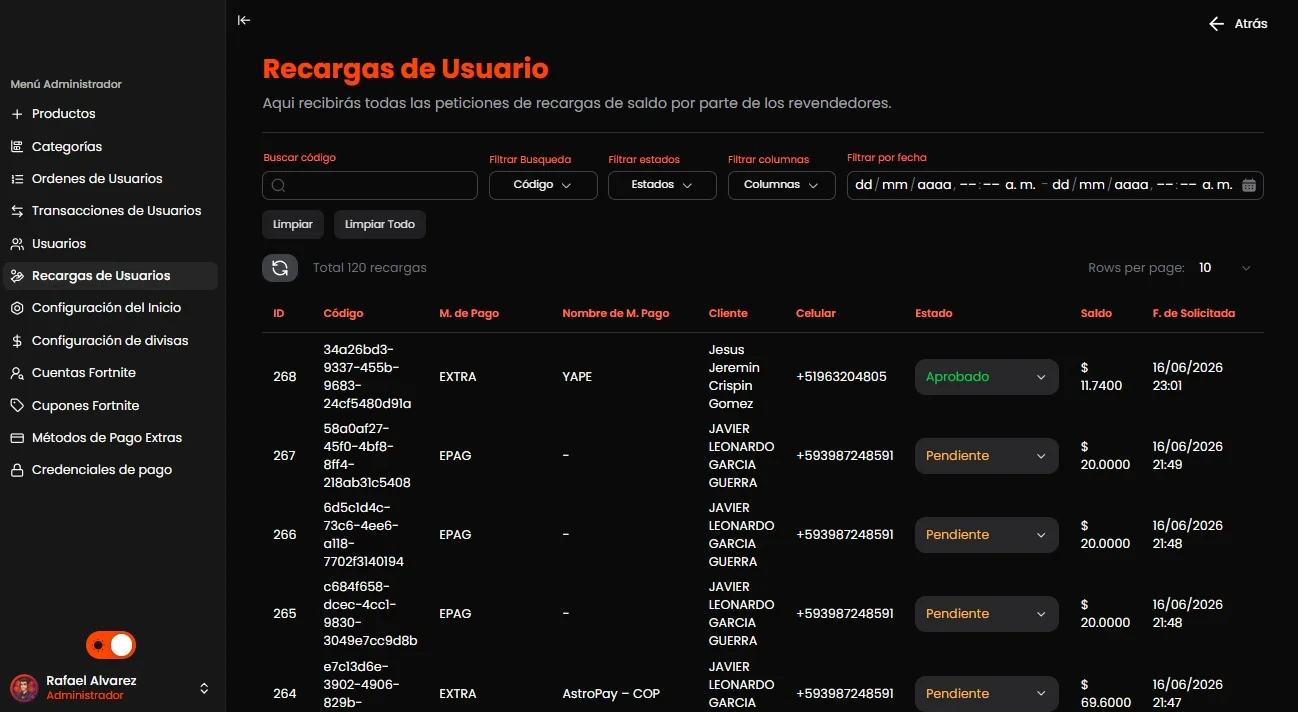Open the Columnas filter dropdown
Viewport: 1298px width, 712px height.
(782, 185)
